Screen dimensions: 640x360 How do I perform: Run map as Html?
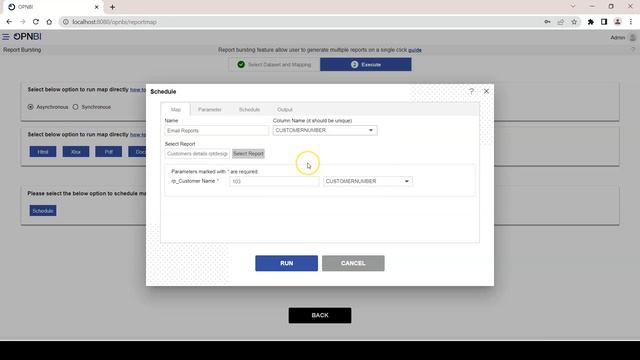tap(43, 152)
